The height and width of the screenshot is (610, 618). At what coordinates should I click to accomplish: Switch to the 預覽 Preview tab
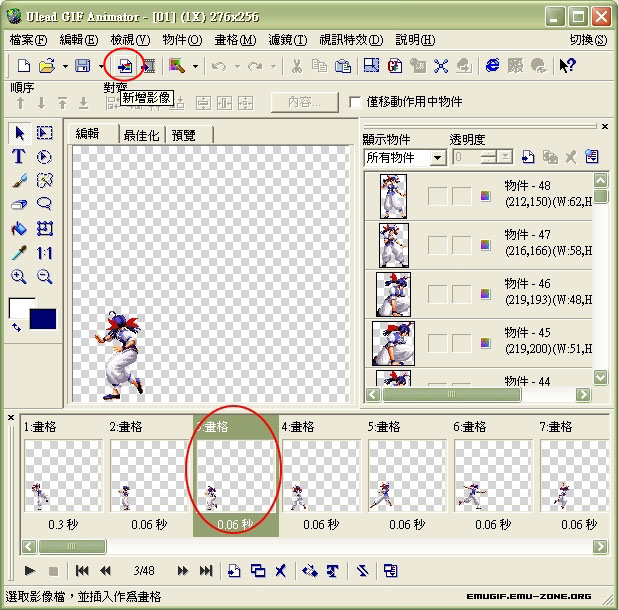coord(184,135)
